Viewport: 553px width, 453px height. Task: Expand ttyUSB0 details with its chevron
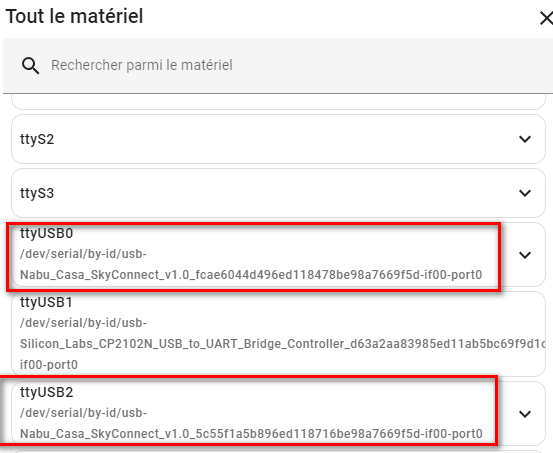tap(525, 255)
